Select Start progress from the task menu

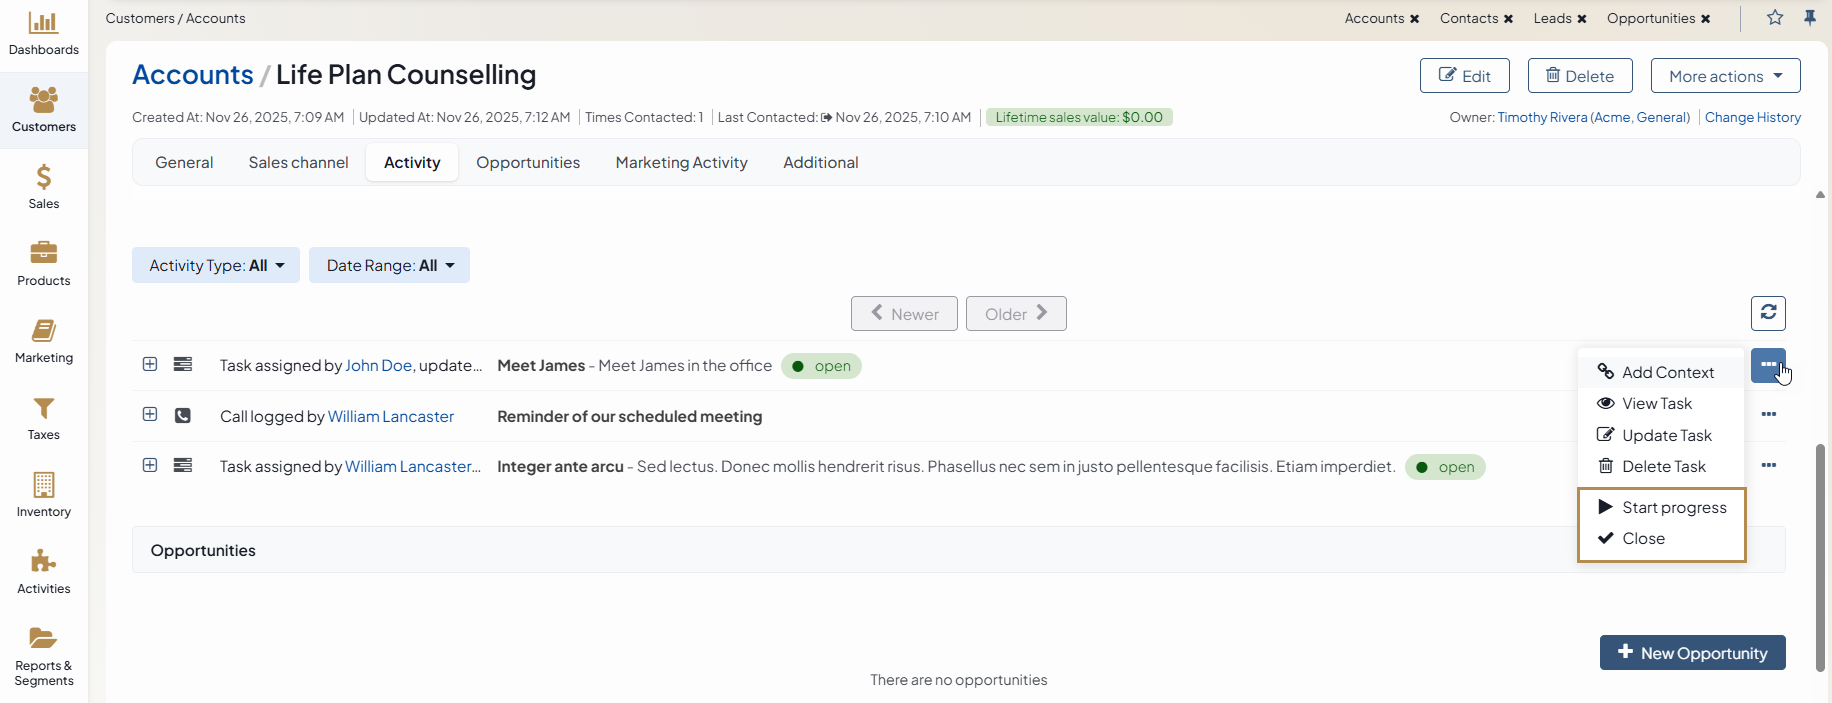coord(1673,507)
